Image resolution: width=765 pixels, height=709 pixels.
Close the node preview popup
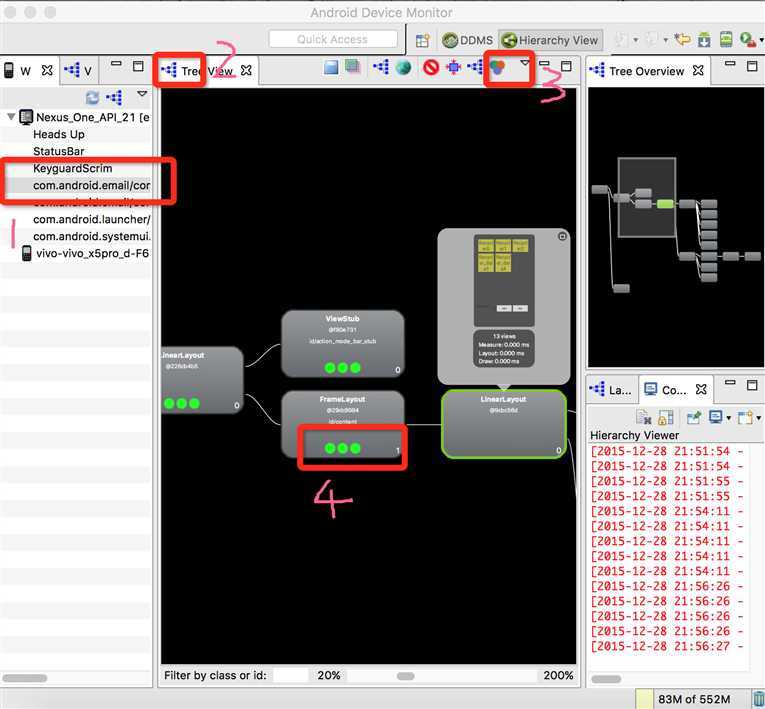pos(562,236)
